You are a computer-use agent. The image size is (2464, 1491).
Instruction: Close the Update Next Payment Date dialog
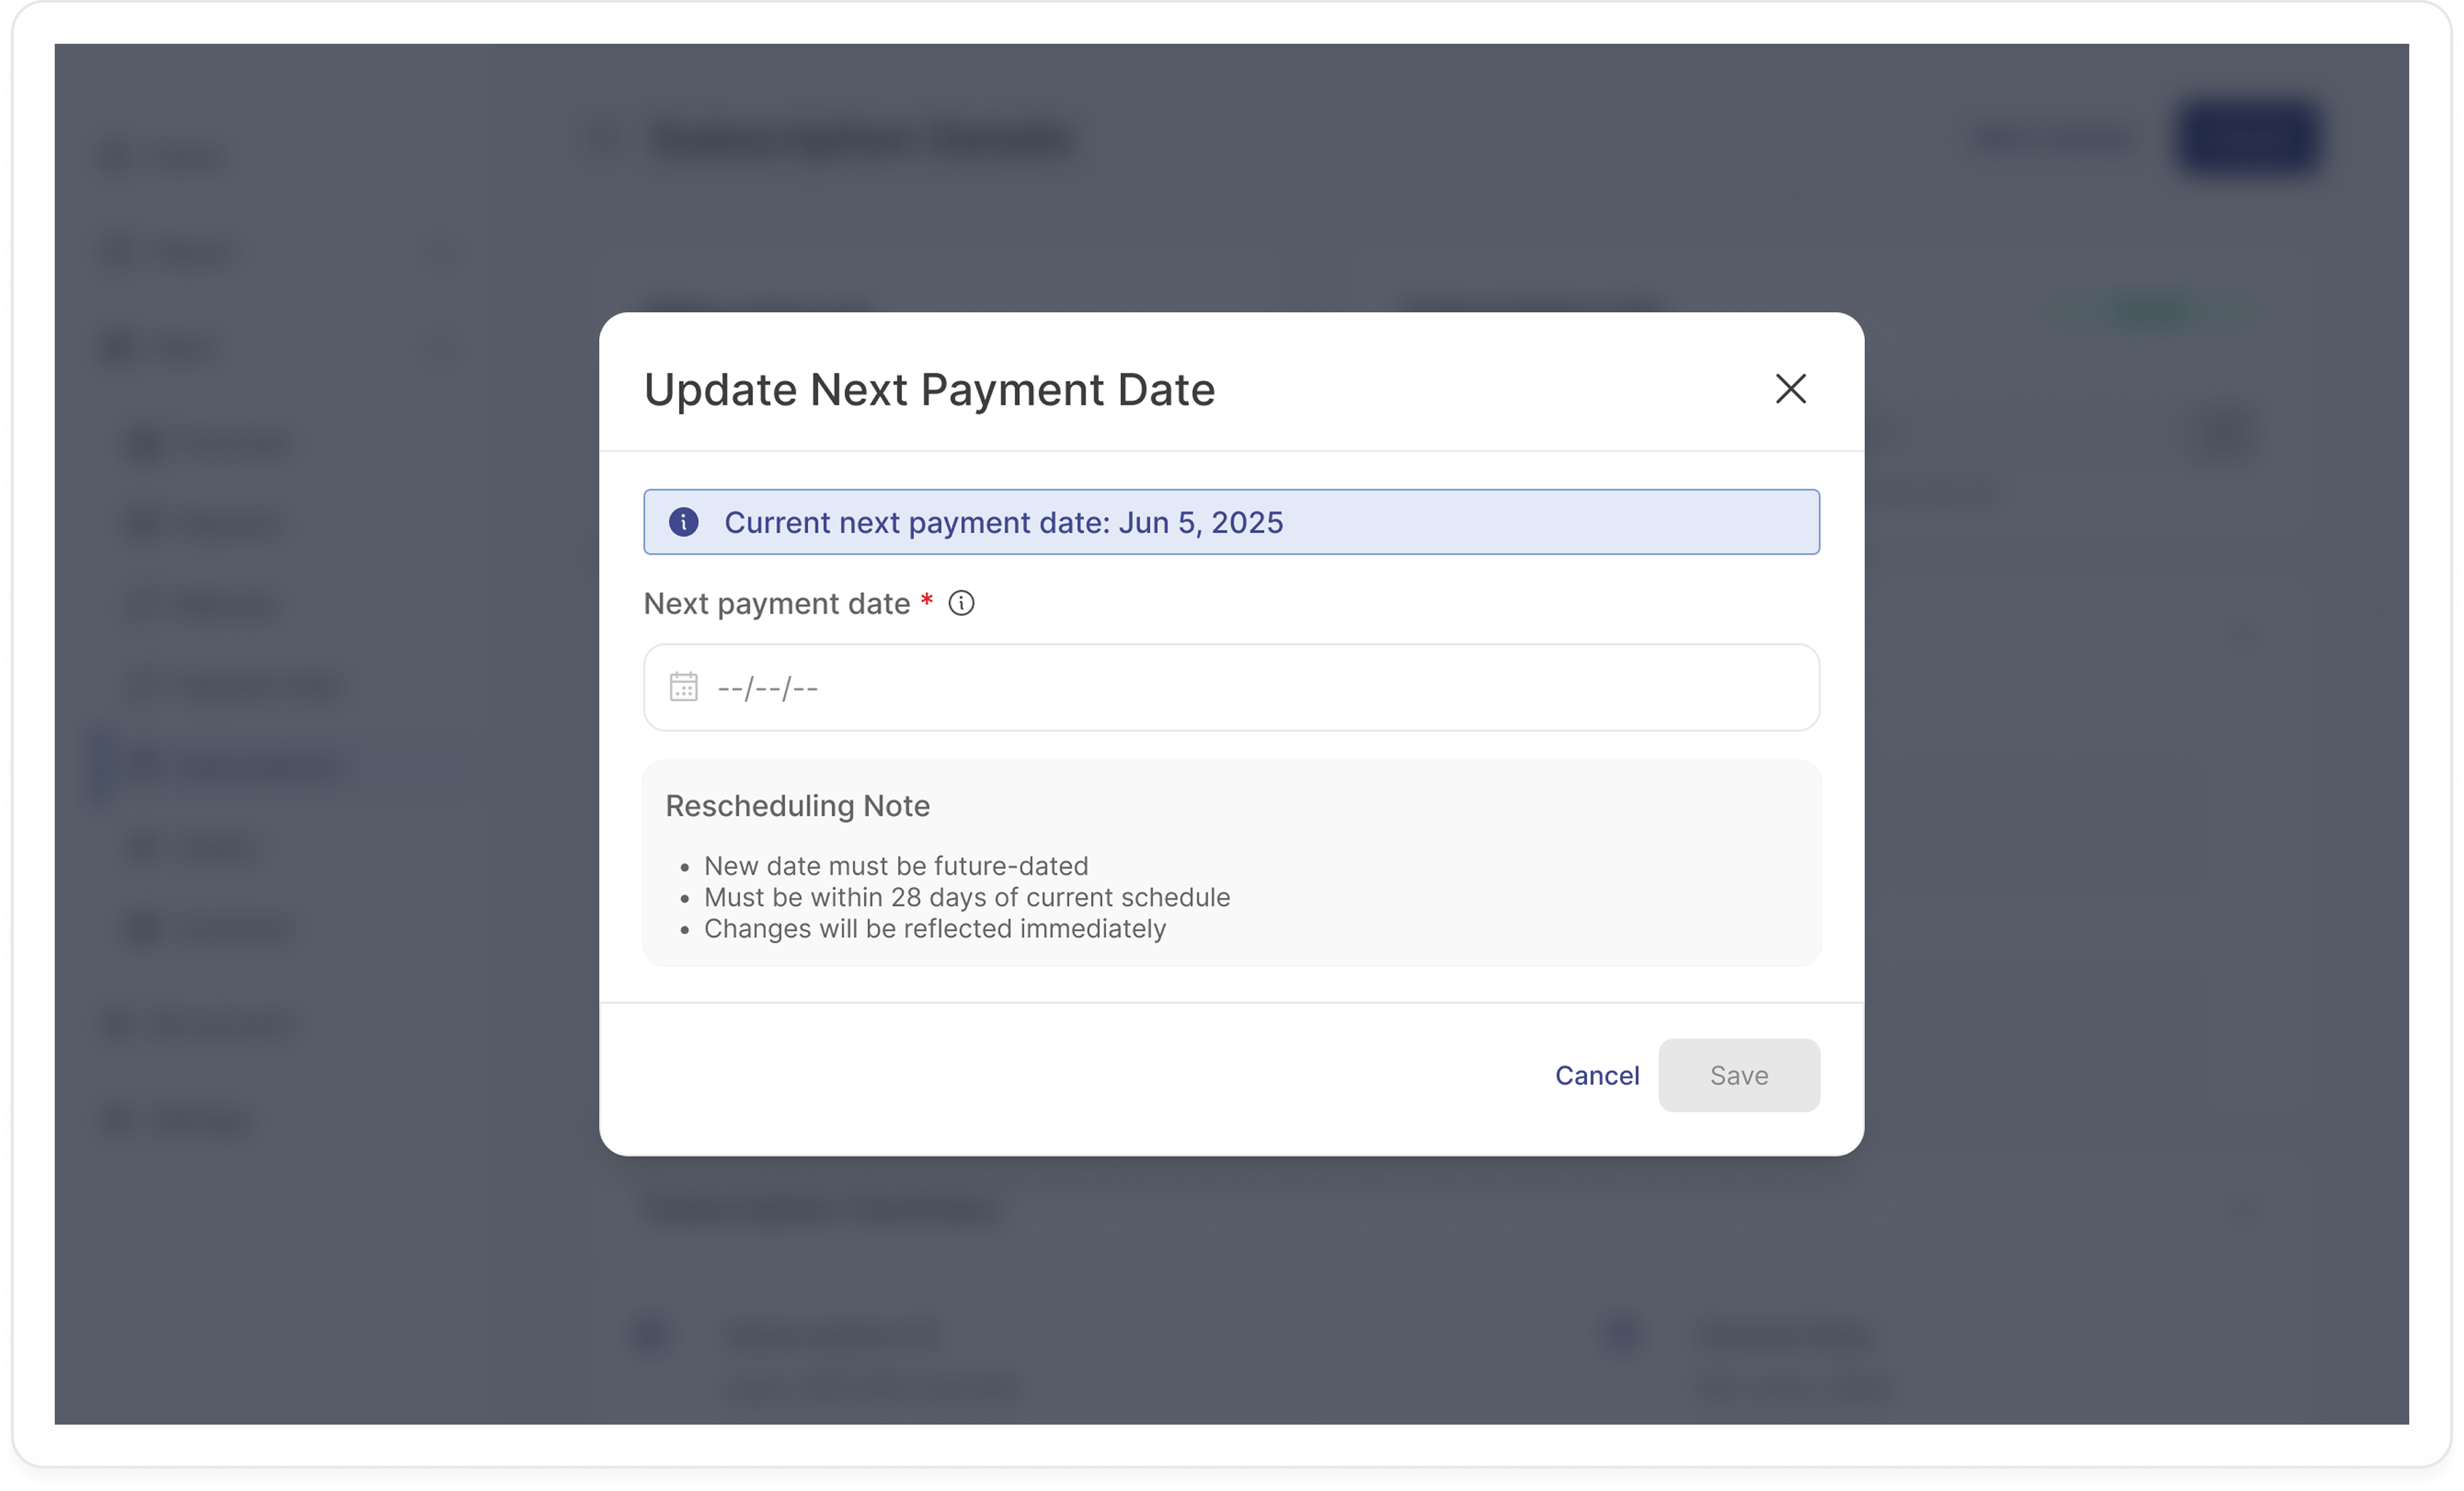1790,389
